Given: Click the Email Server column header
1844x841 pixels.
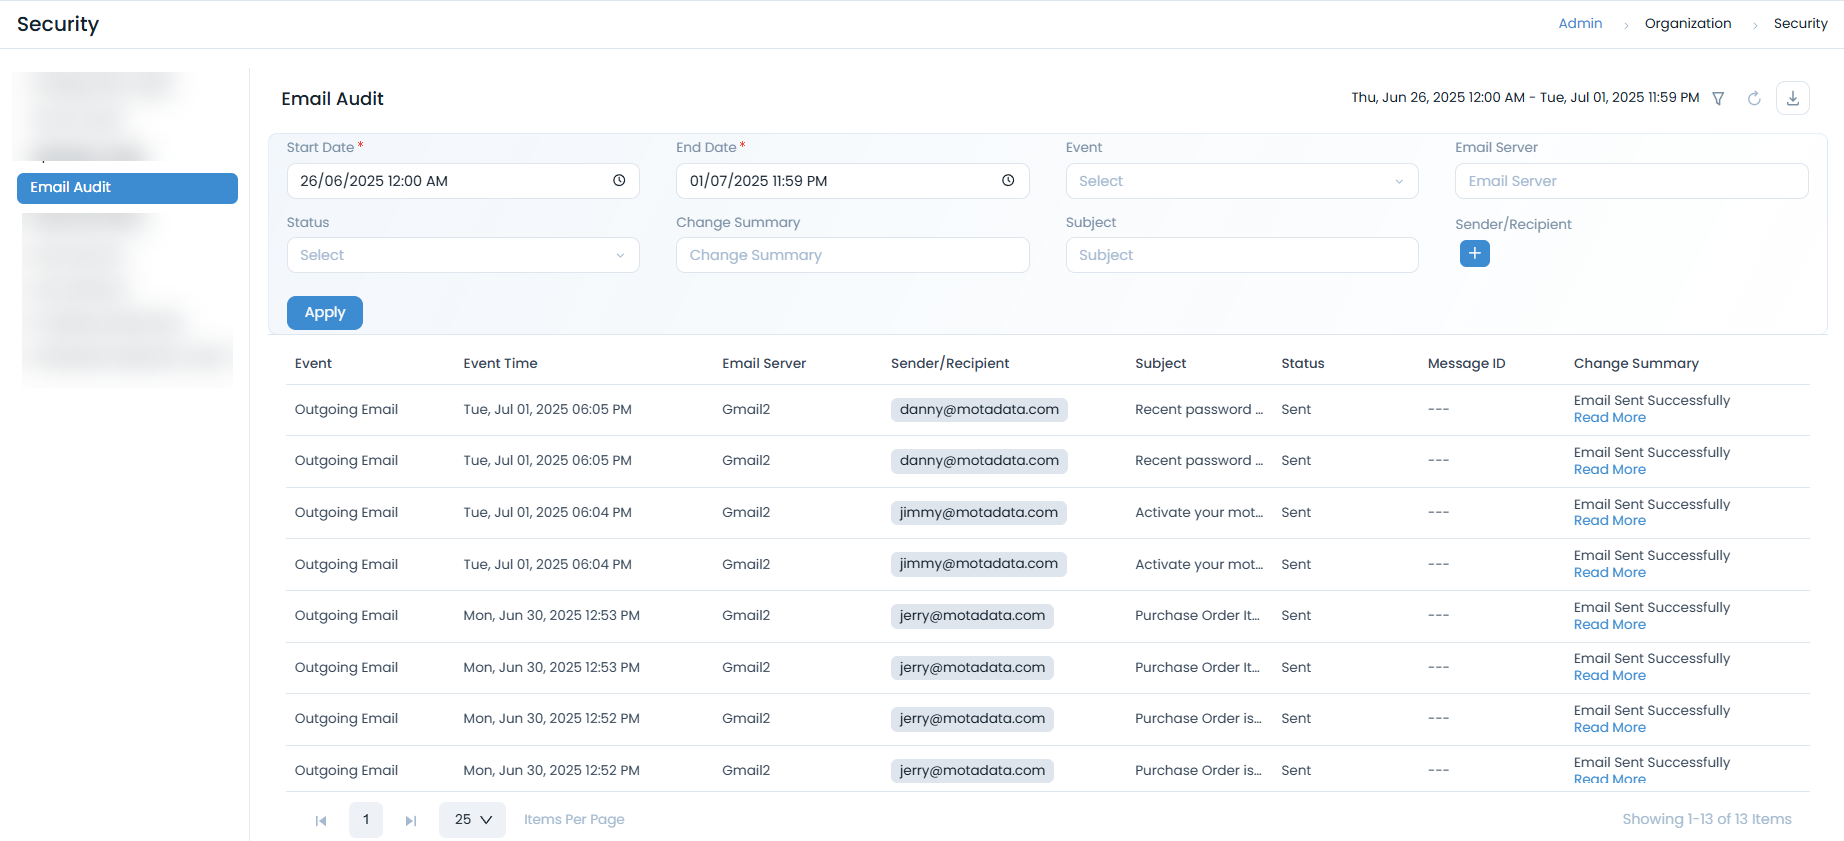Looking at the screenshot, I should (x=764, y=364).
